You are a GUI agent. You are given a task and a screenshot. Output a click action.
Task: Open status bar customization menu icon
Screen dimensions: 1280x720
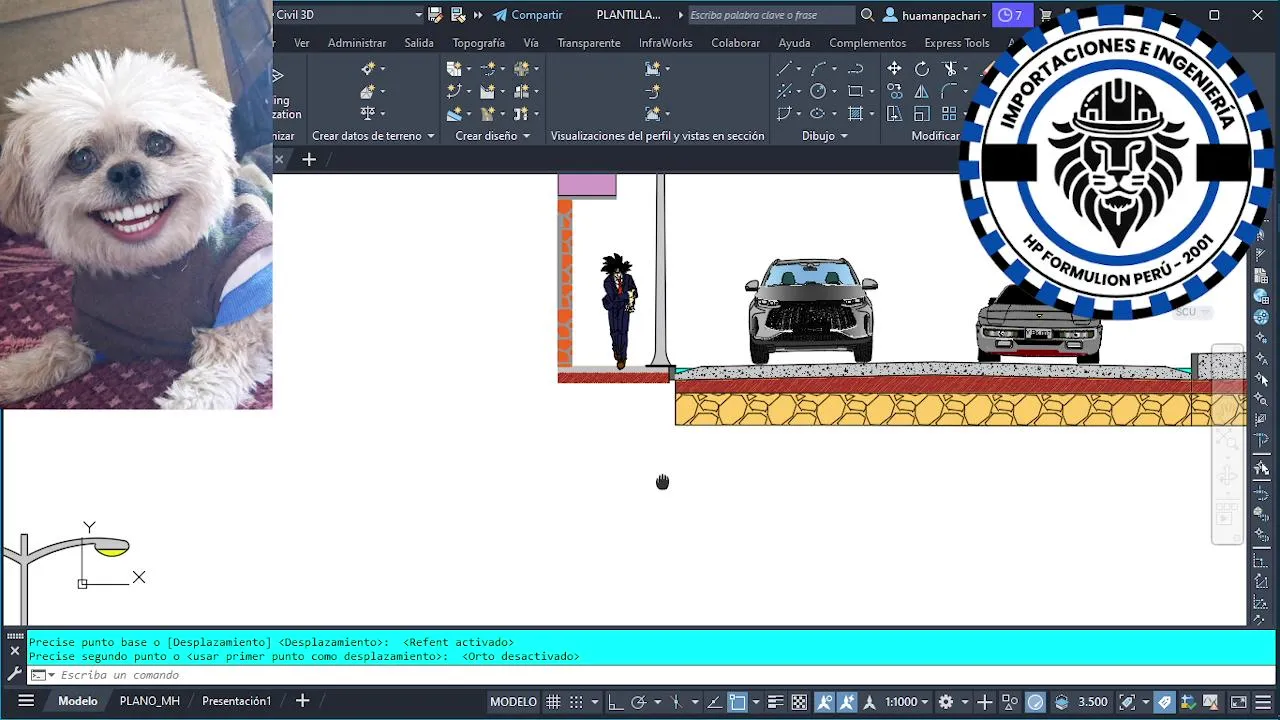click(1265, 702)
